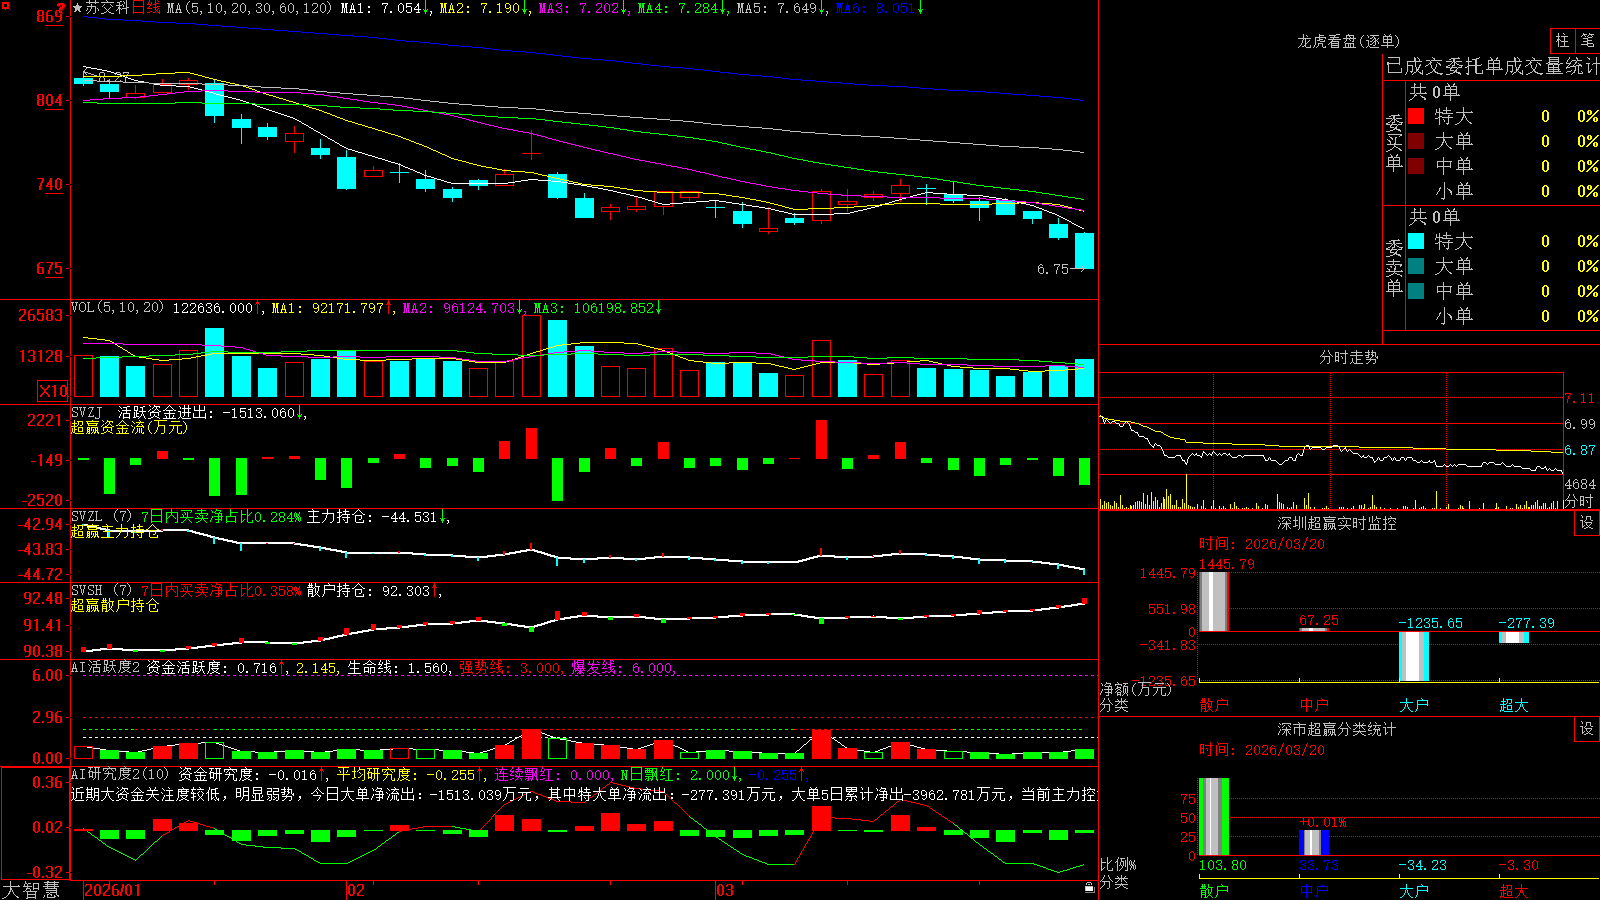Click the 大智慧 logo in bottom-left corner
The image size is (1600, 900).
(x=31, y=890)
